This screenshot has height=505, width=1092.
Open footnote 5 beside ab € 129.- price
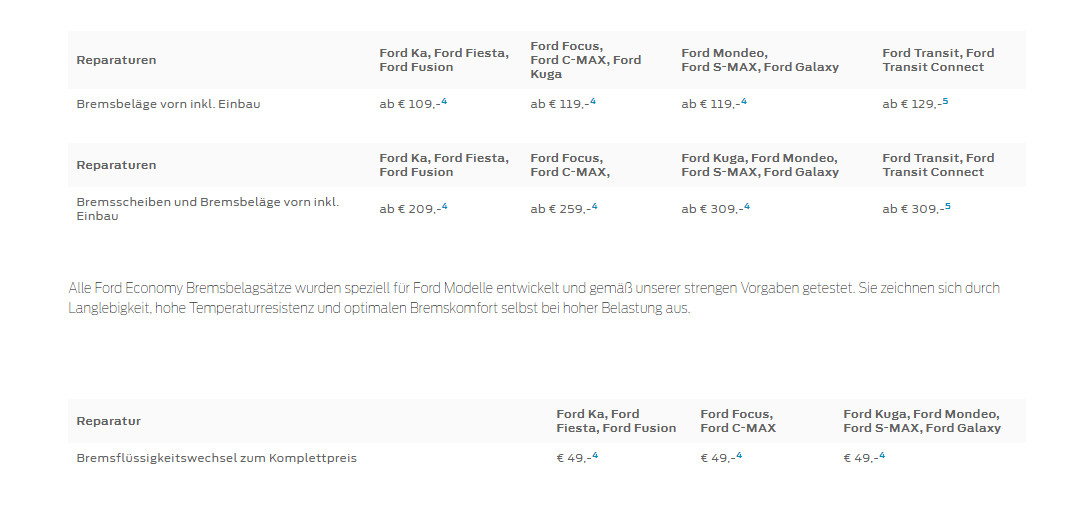pyautogui.click(x=945, y=102)
